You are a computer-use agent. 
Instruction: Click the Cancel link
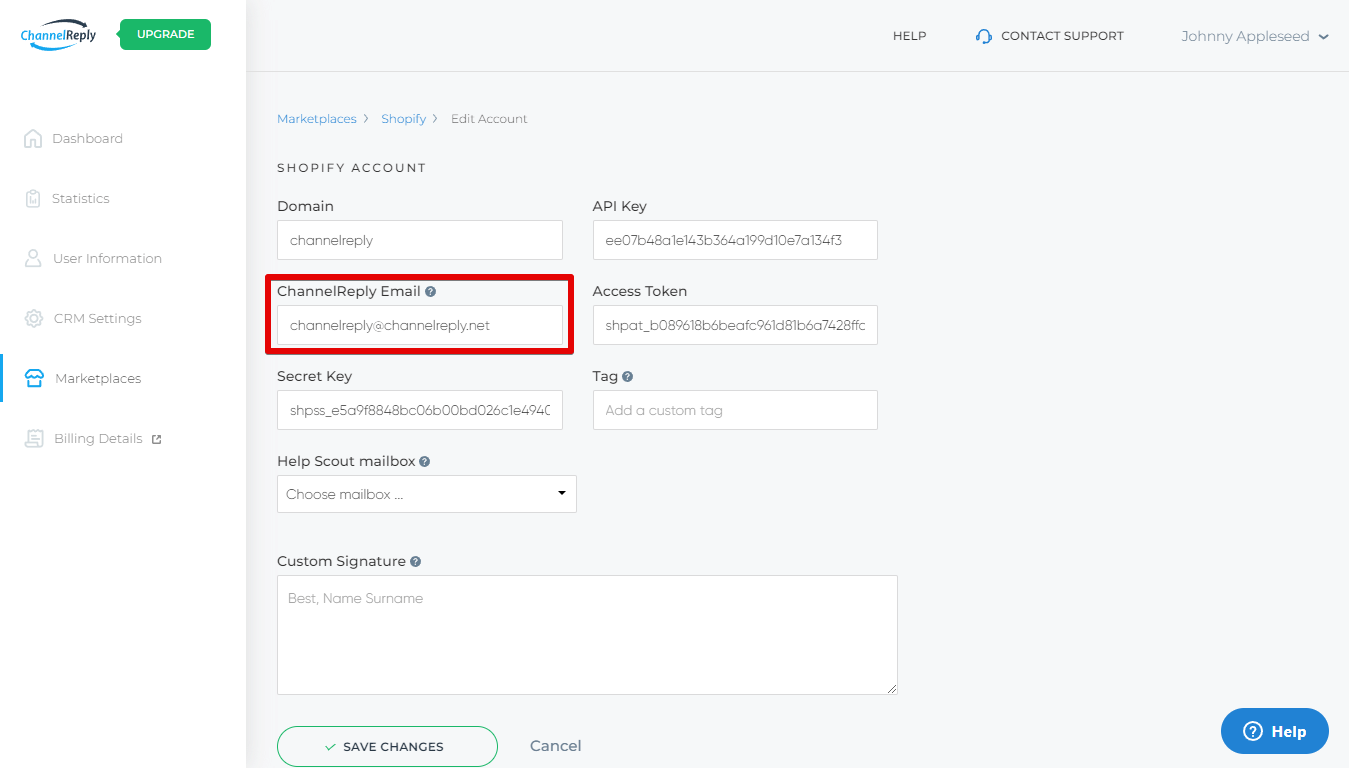click(x=555, y=746)
